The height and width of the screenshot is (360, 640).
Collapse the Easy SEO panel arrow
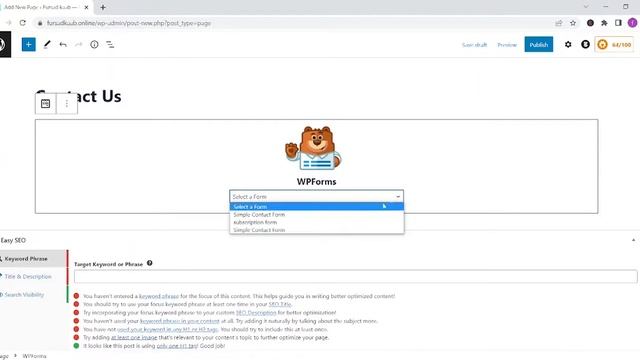[x=633, y=240]
